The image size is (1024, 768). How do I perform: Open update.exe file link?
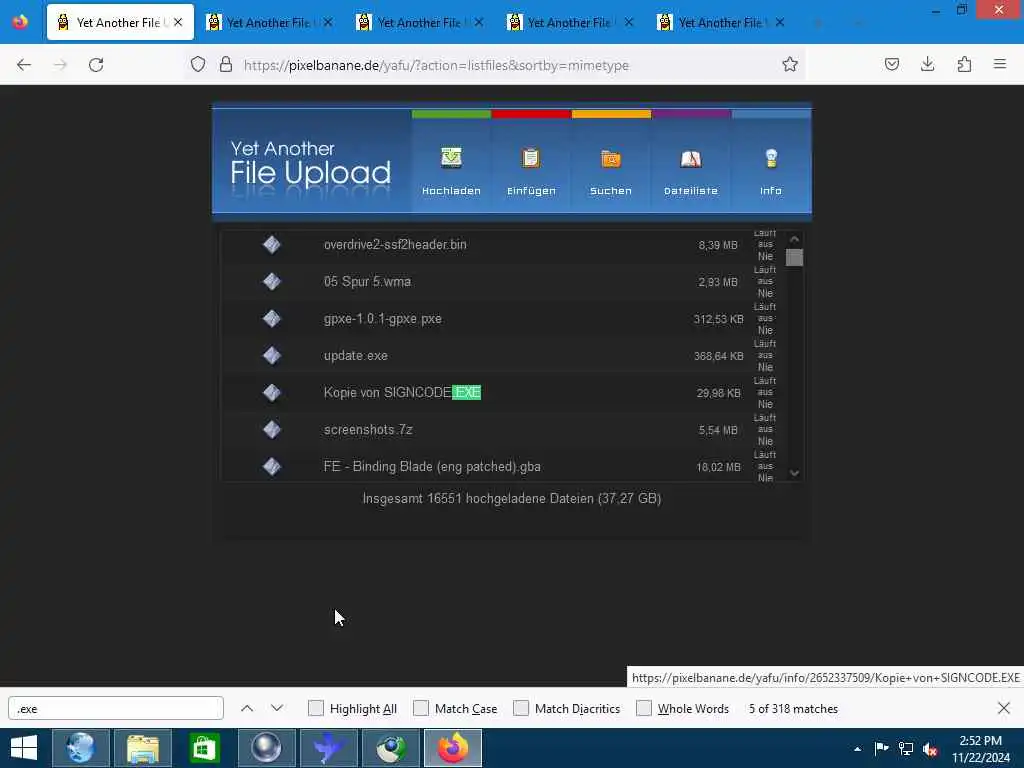click(x=355, y=356)
